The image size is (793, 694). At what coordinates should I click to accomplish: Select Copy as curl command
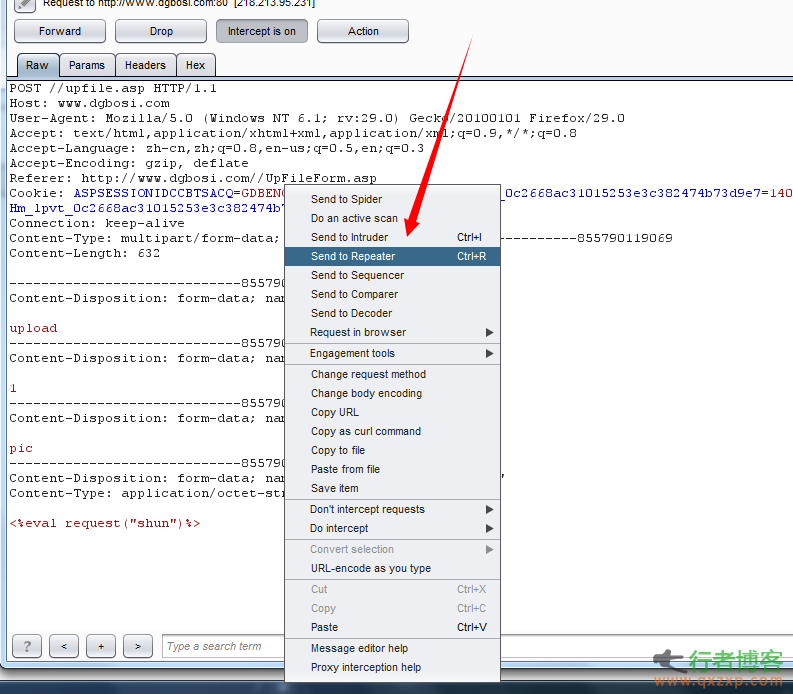coord(392,431)
